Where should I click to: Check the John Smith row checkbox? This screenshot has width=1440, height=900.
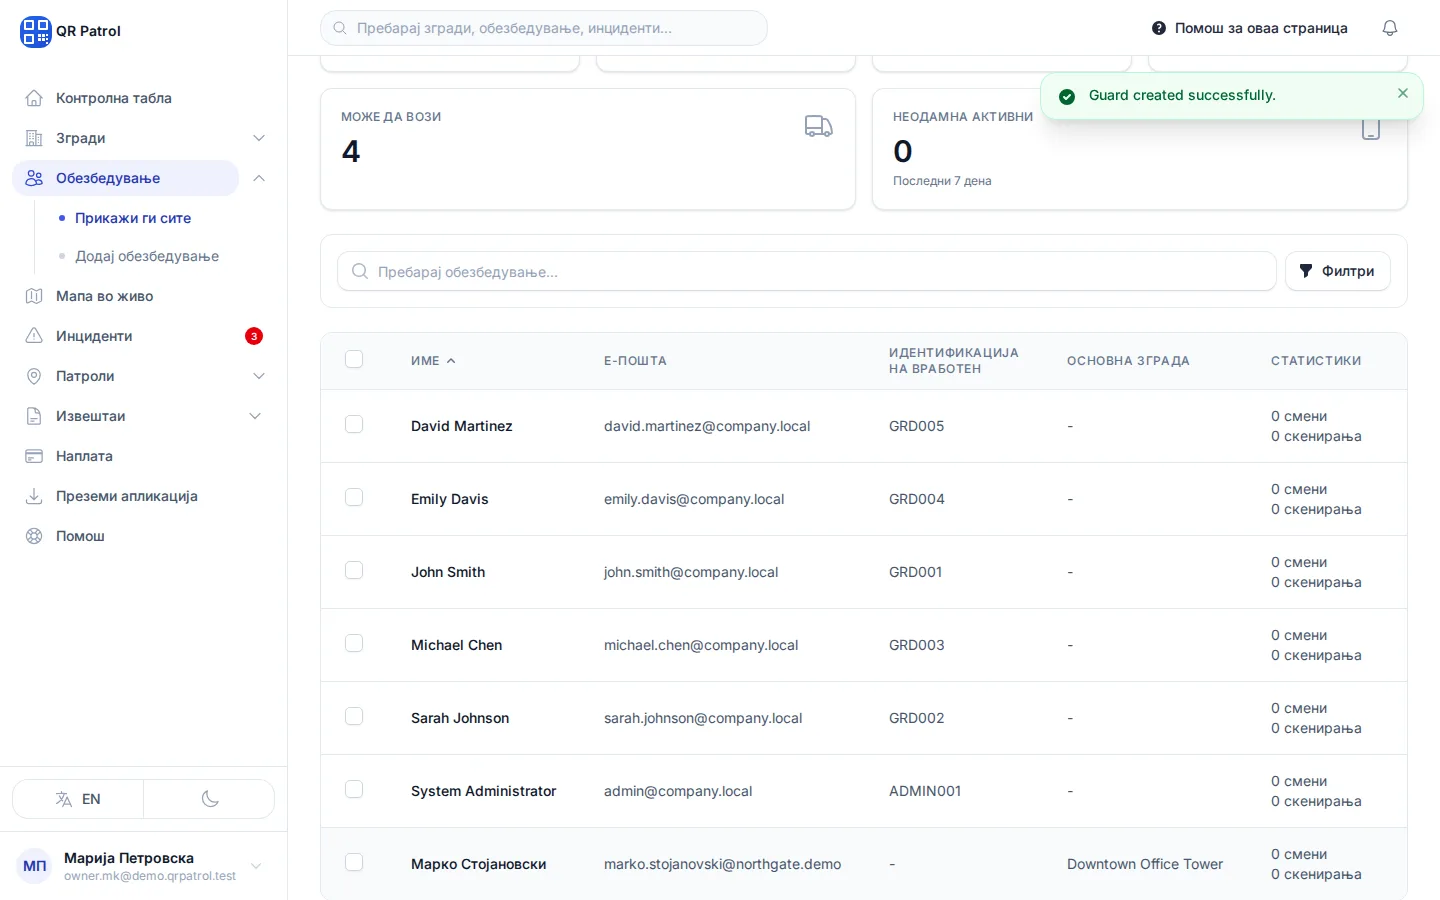[x=354, y=570]
